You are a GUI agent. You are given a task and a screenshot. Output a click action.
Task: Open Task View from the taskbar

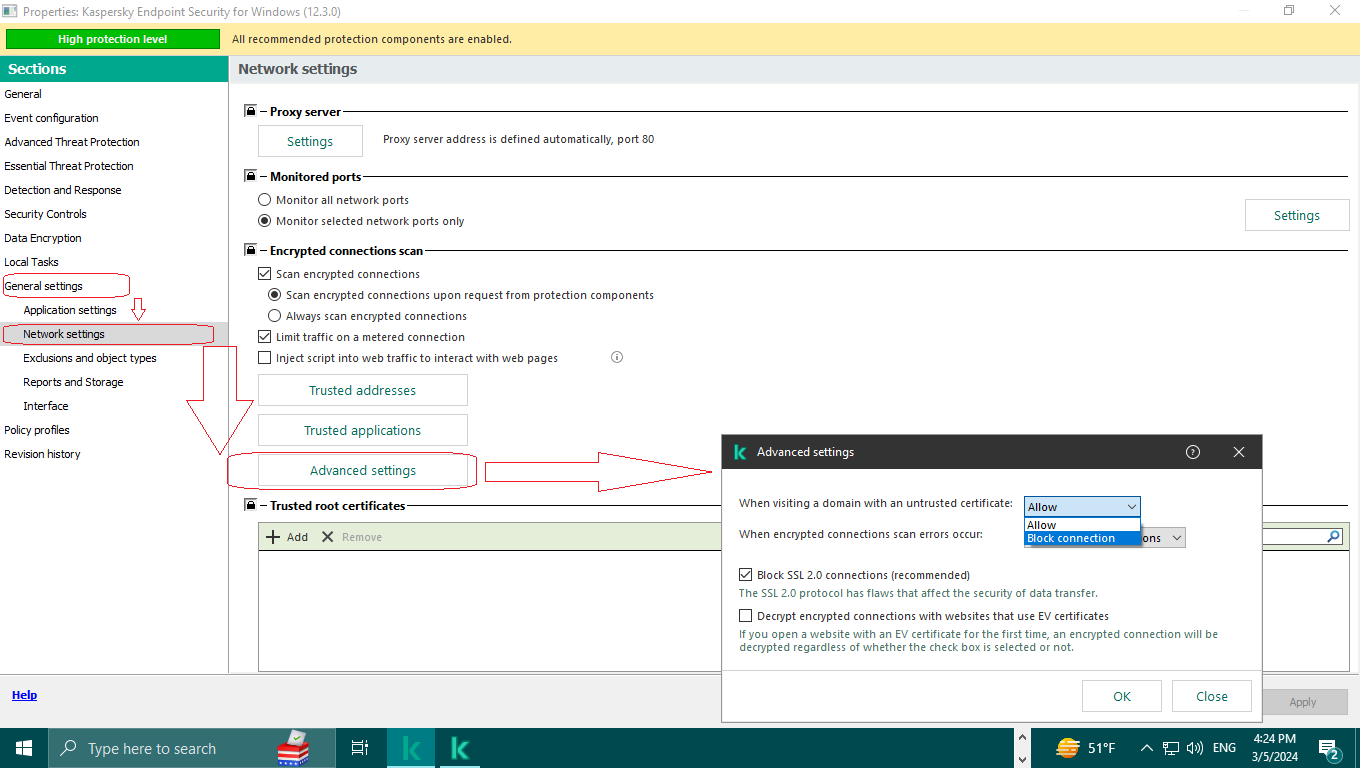pyautogui.click(x=360, y=748)
